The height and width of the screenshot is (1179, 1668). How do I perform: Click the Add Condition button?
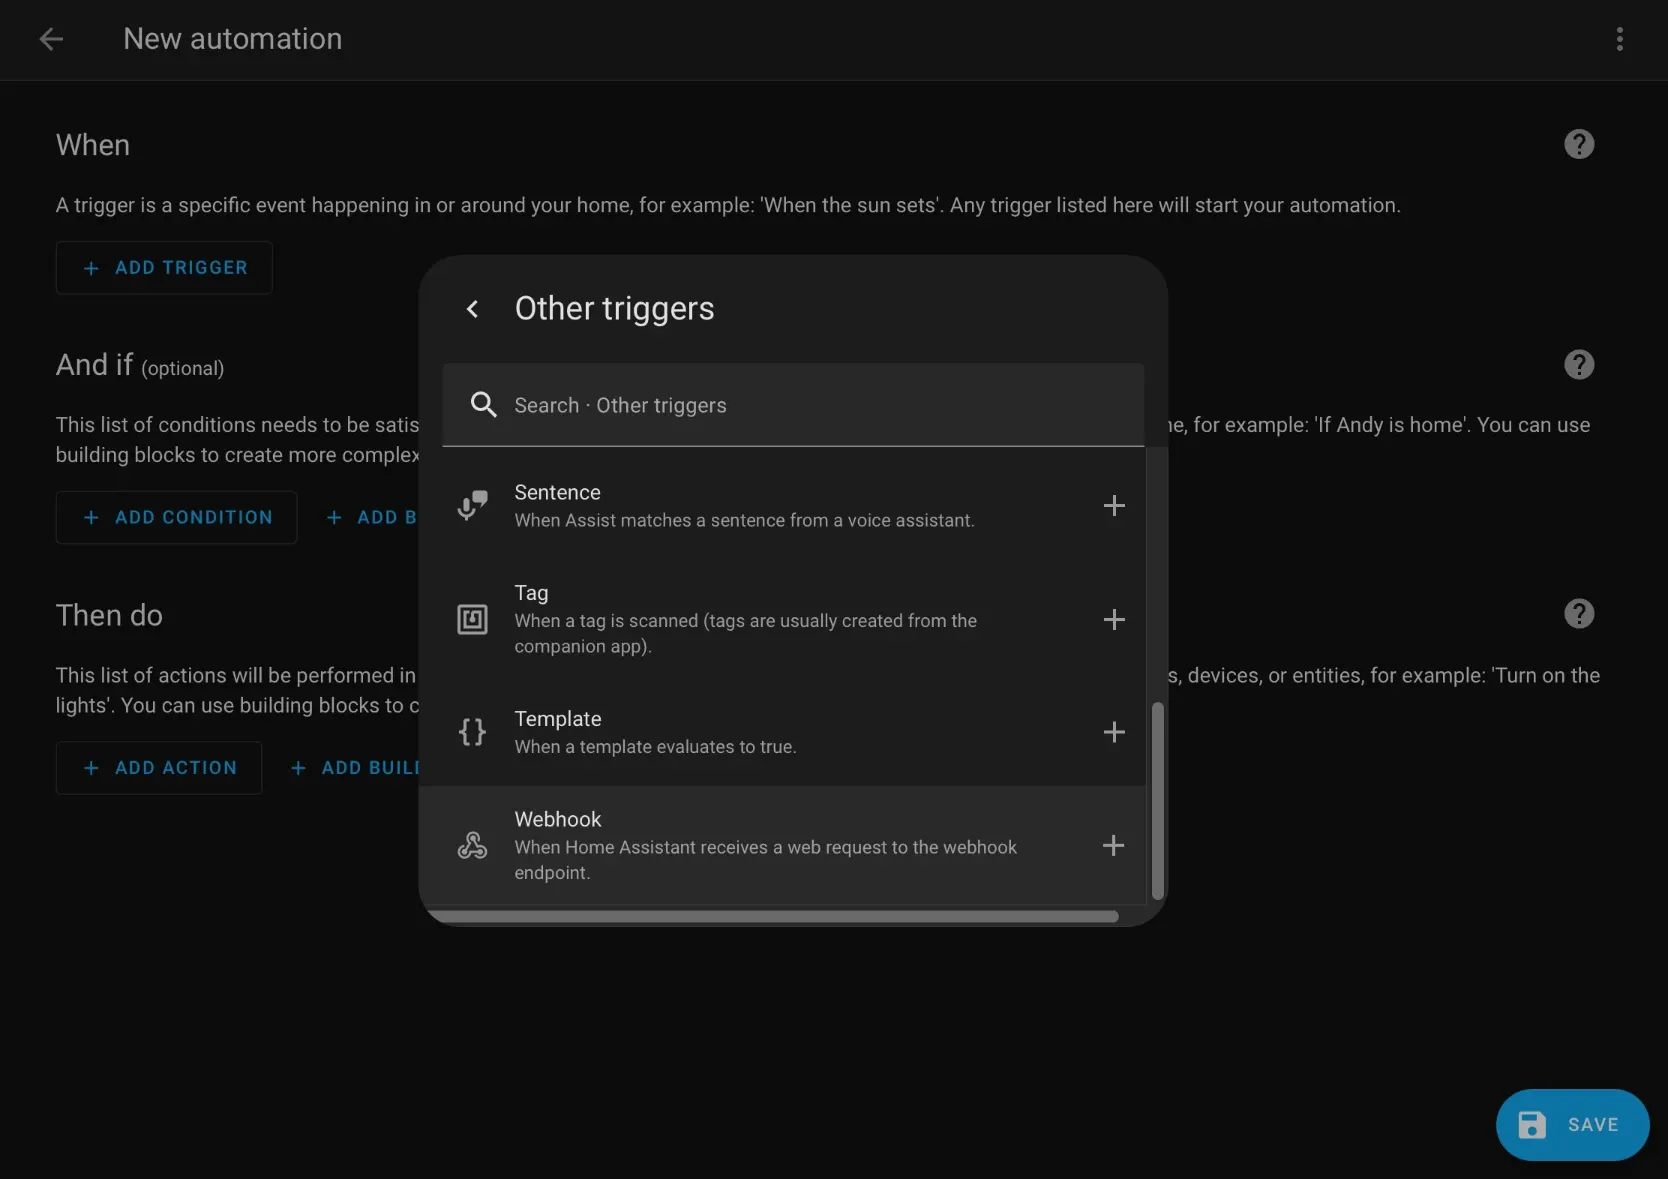176,518
